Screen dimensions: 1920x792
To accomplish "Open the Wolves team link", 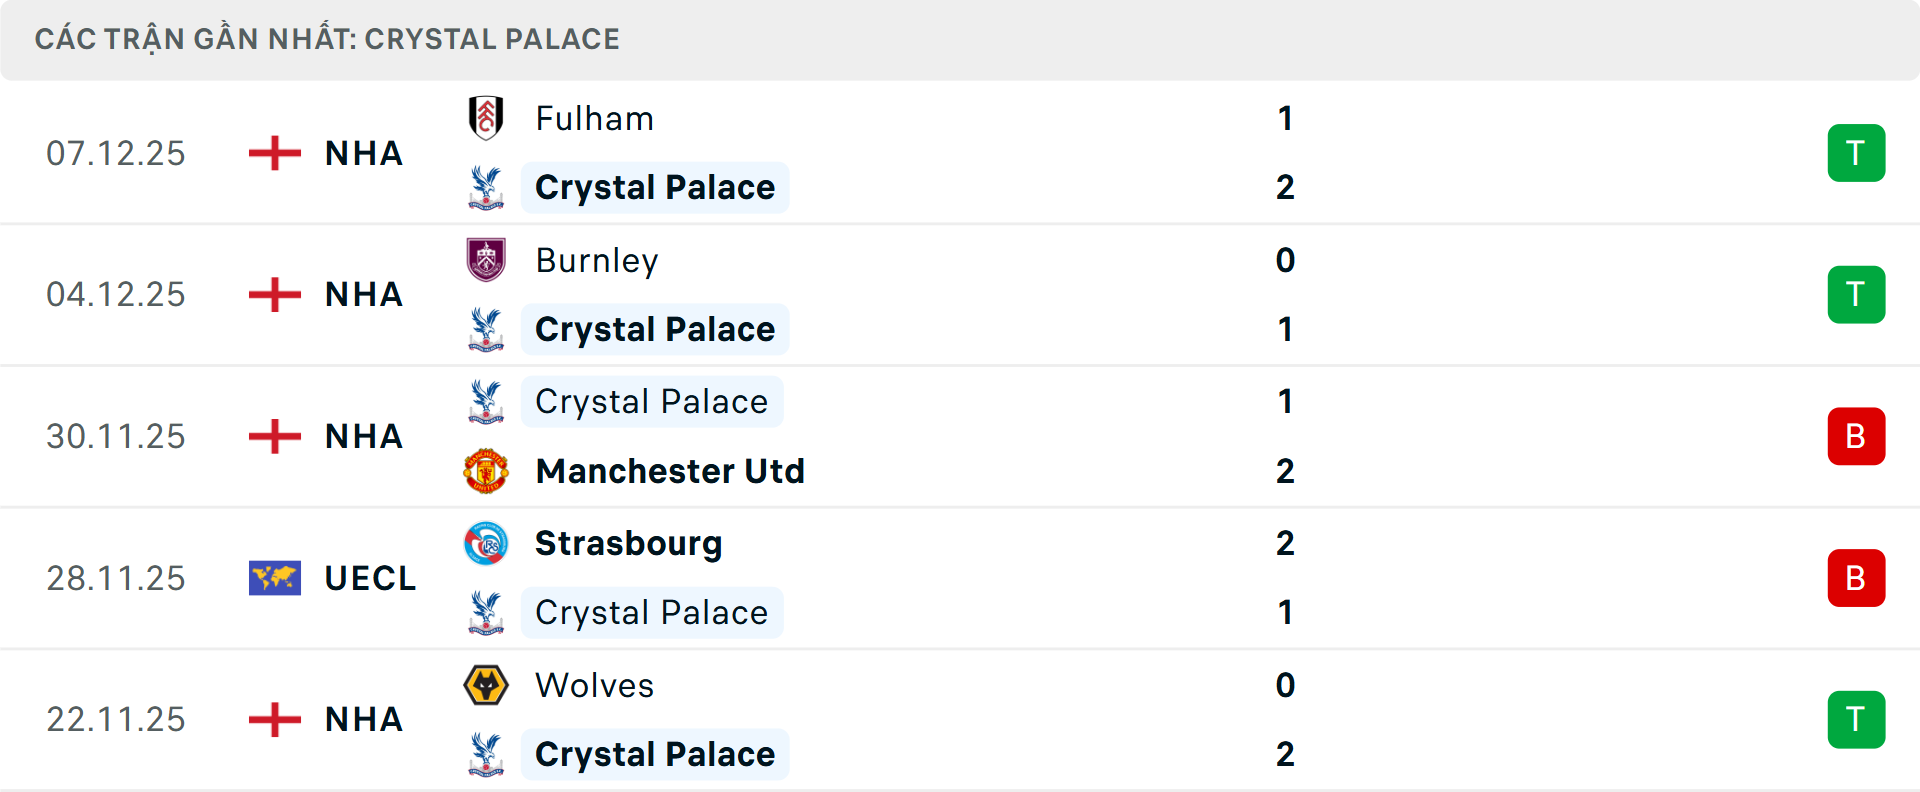I will click(594, 685).
